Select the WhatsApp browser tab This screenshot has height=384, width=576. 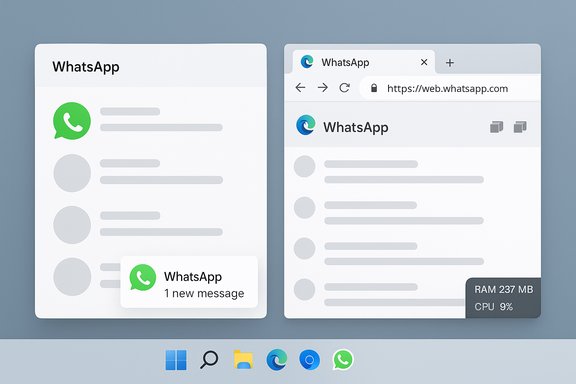(x=364, y=62)
